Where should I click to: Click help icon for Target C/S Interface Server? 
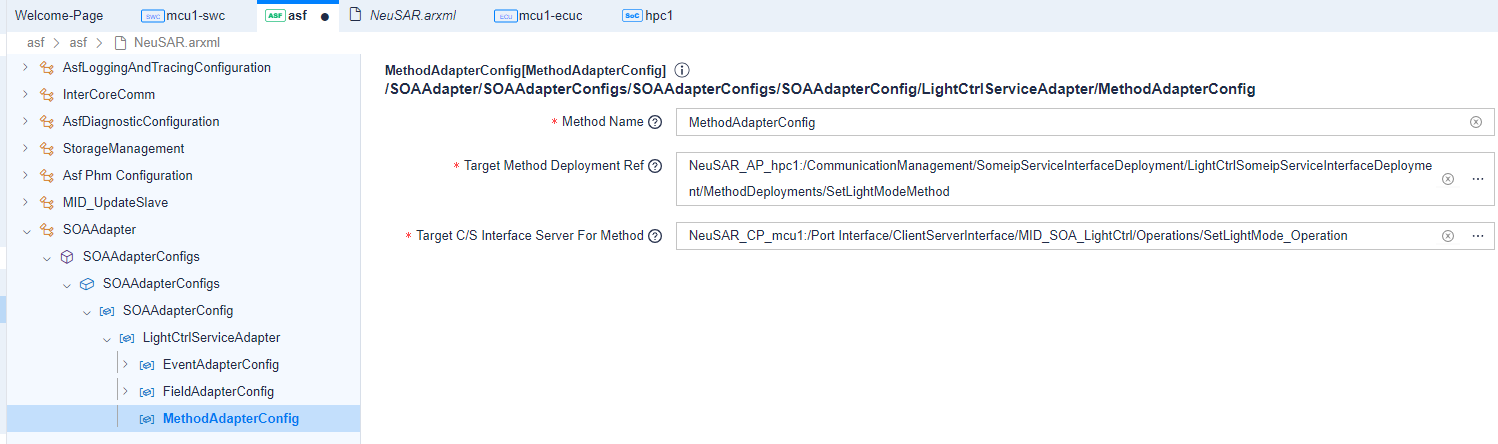[655, 236]
